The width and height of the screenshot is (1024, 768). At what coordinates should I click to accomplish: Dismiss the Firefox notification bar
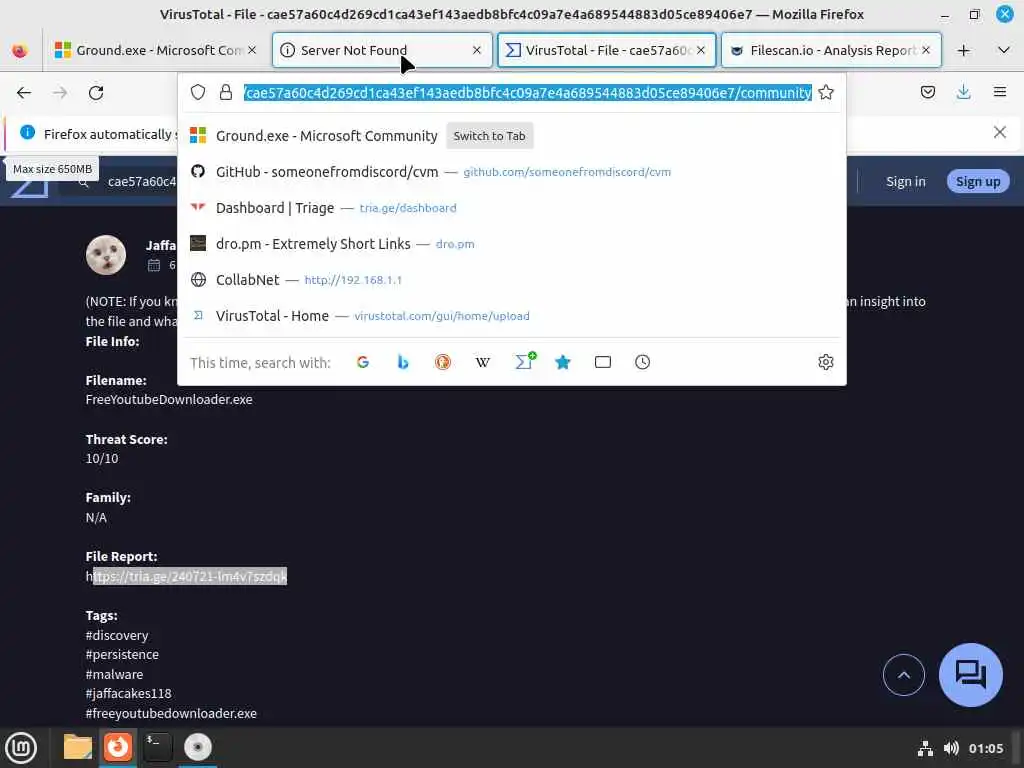(x=1000, y=133)
